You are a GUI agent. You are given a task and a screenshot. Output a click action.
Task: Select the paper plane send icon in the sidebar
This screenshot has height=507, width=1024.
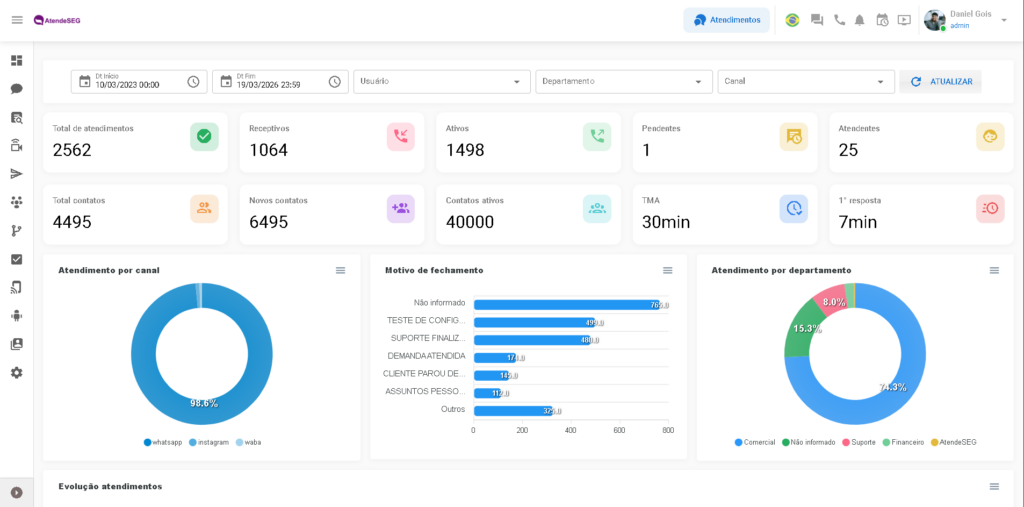point(16,173)
